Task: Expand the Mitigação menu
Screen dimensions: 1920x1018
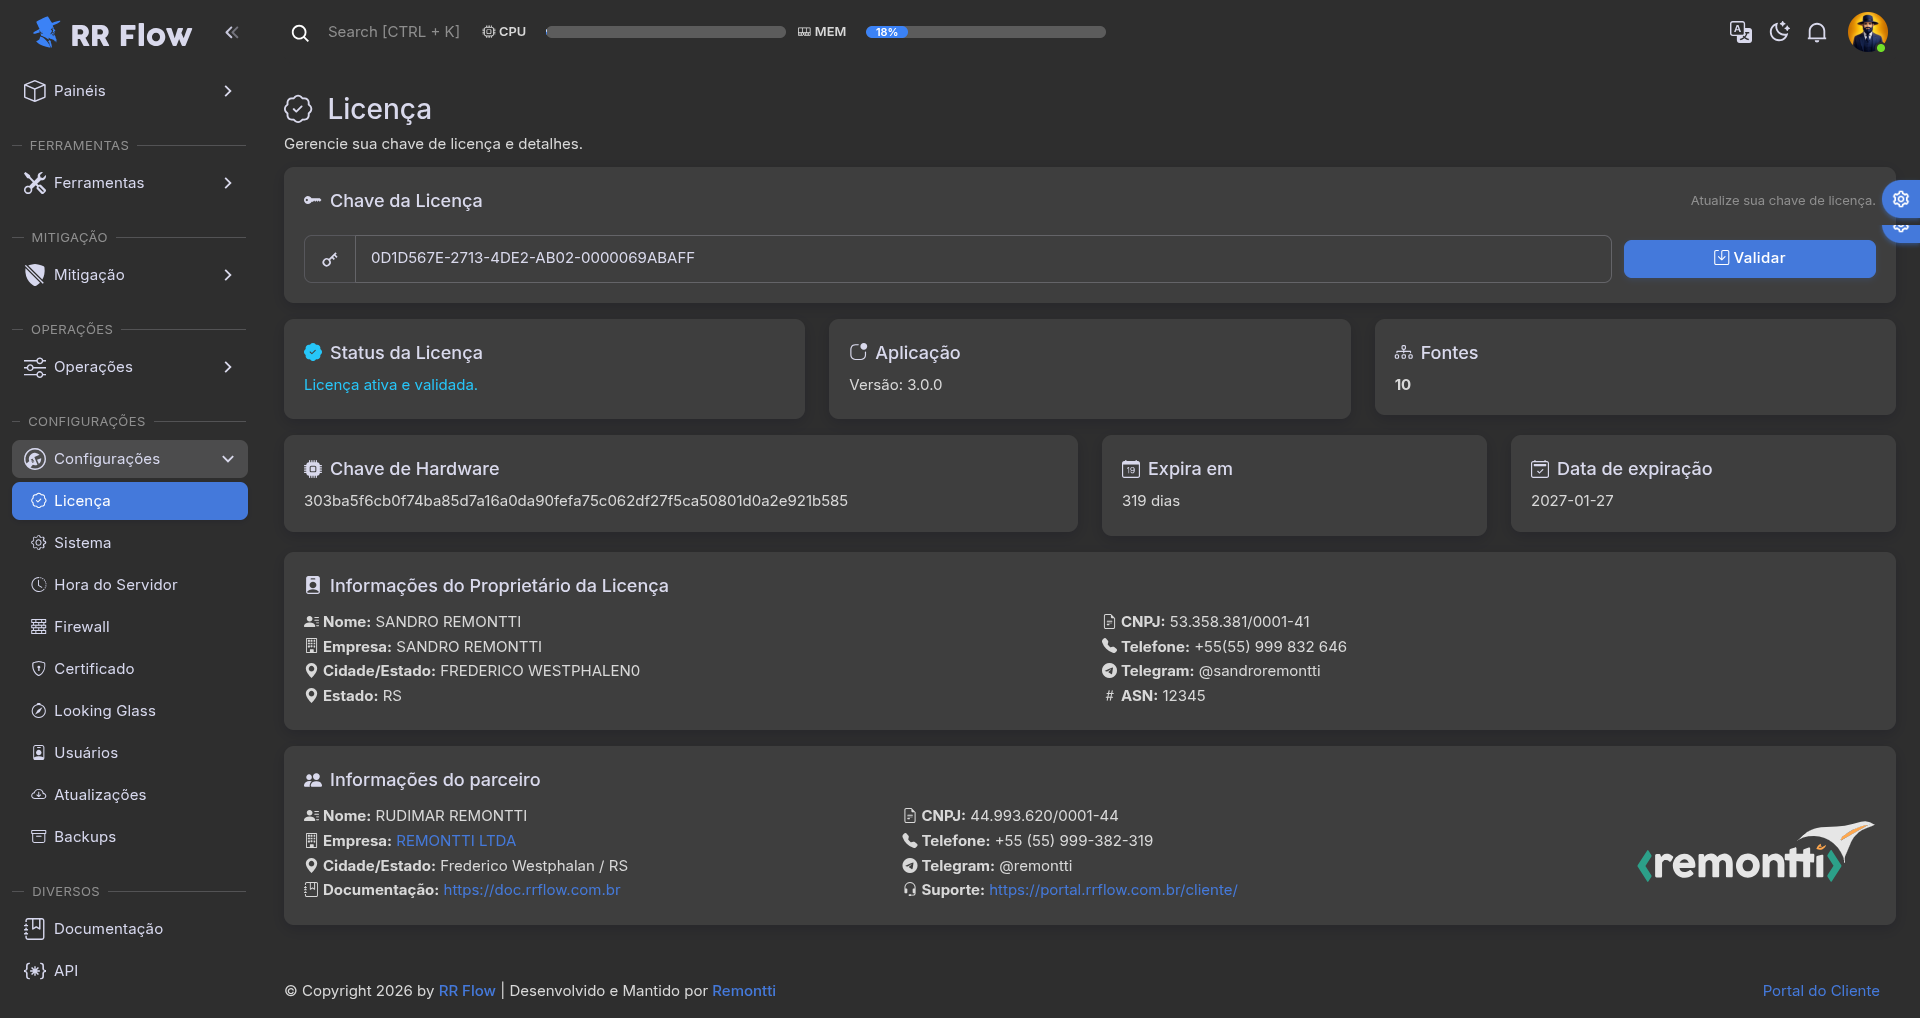Action: coord(130,275)
